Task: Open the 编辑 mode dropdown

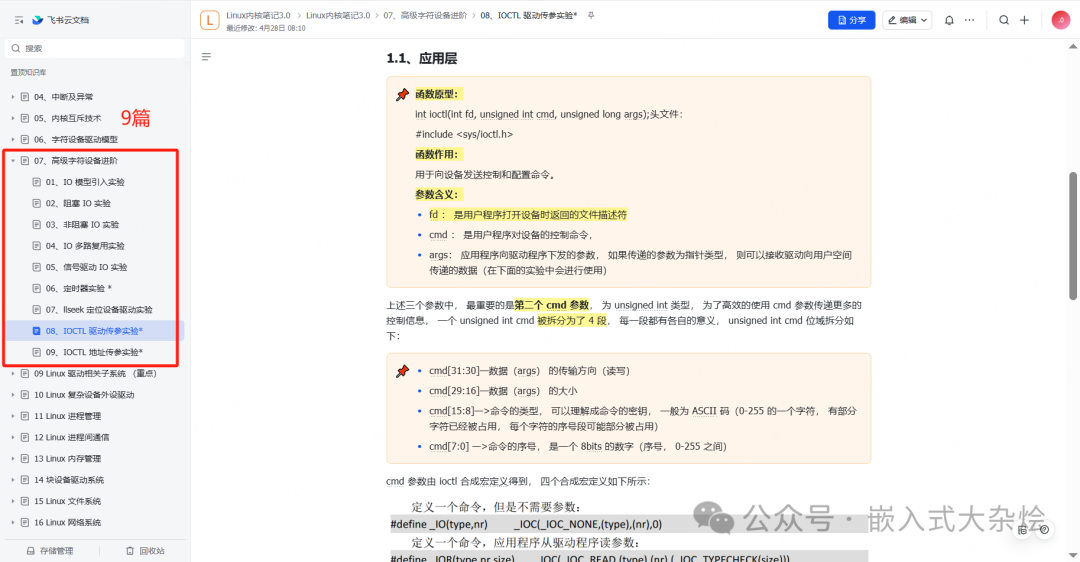Action: click(x=907, y=20)
